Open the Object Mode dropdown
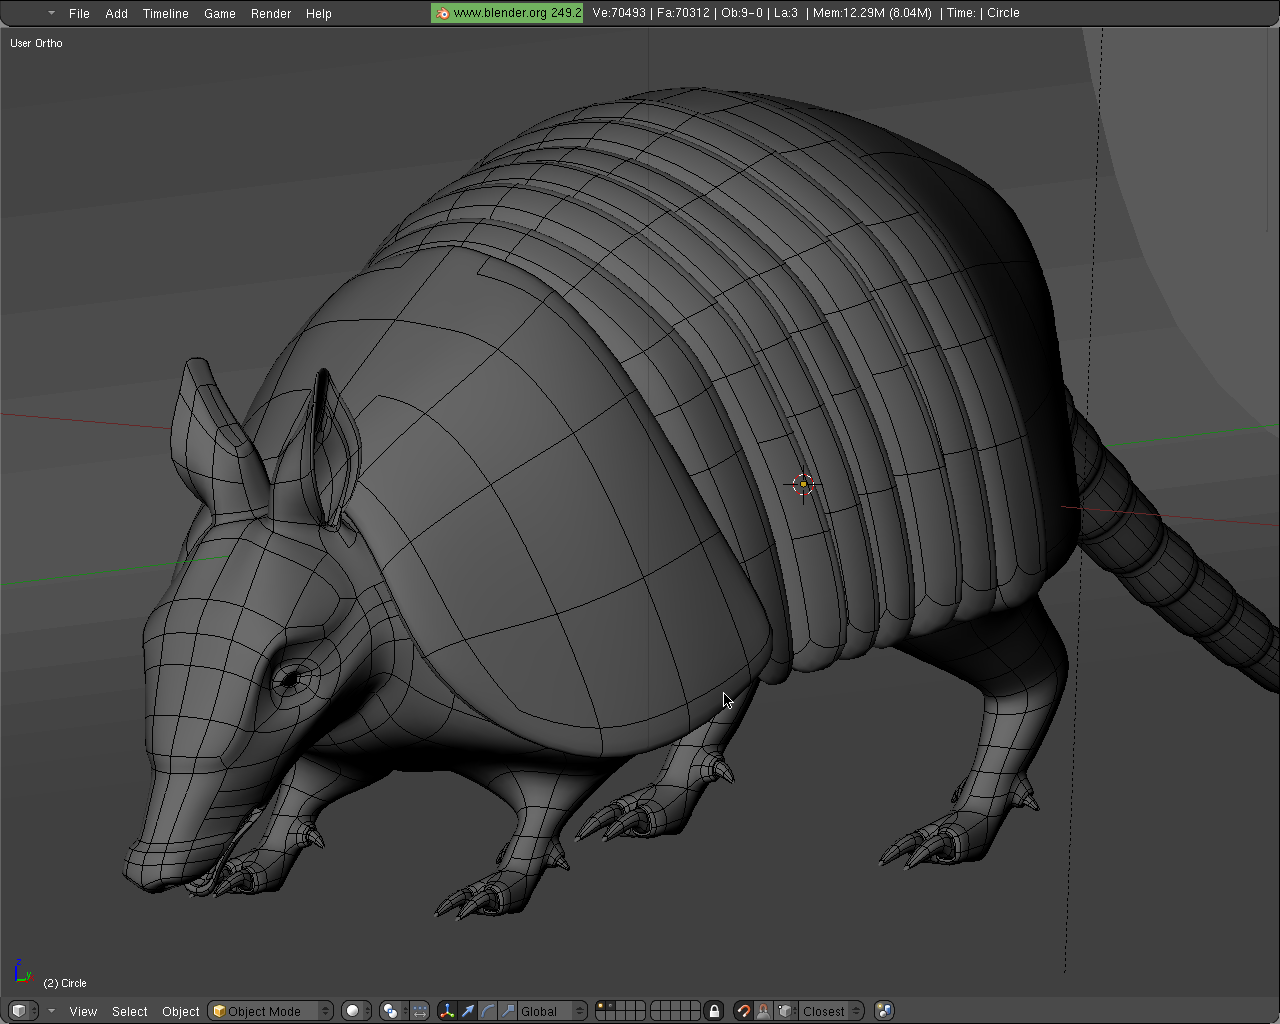This screenshot has height=1024, width=1280. coord(270,1011)
